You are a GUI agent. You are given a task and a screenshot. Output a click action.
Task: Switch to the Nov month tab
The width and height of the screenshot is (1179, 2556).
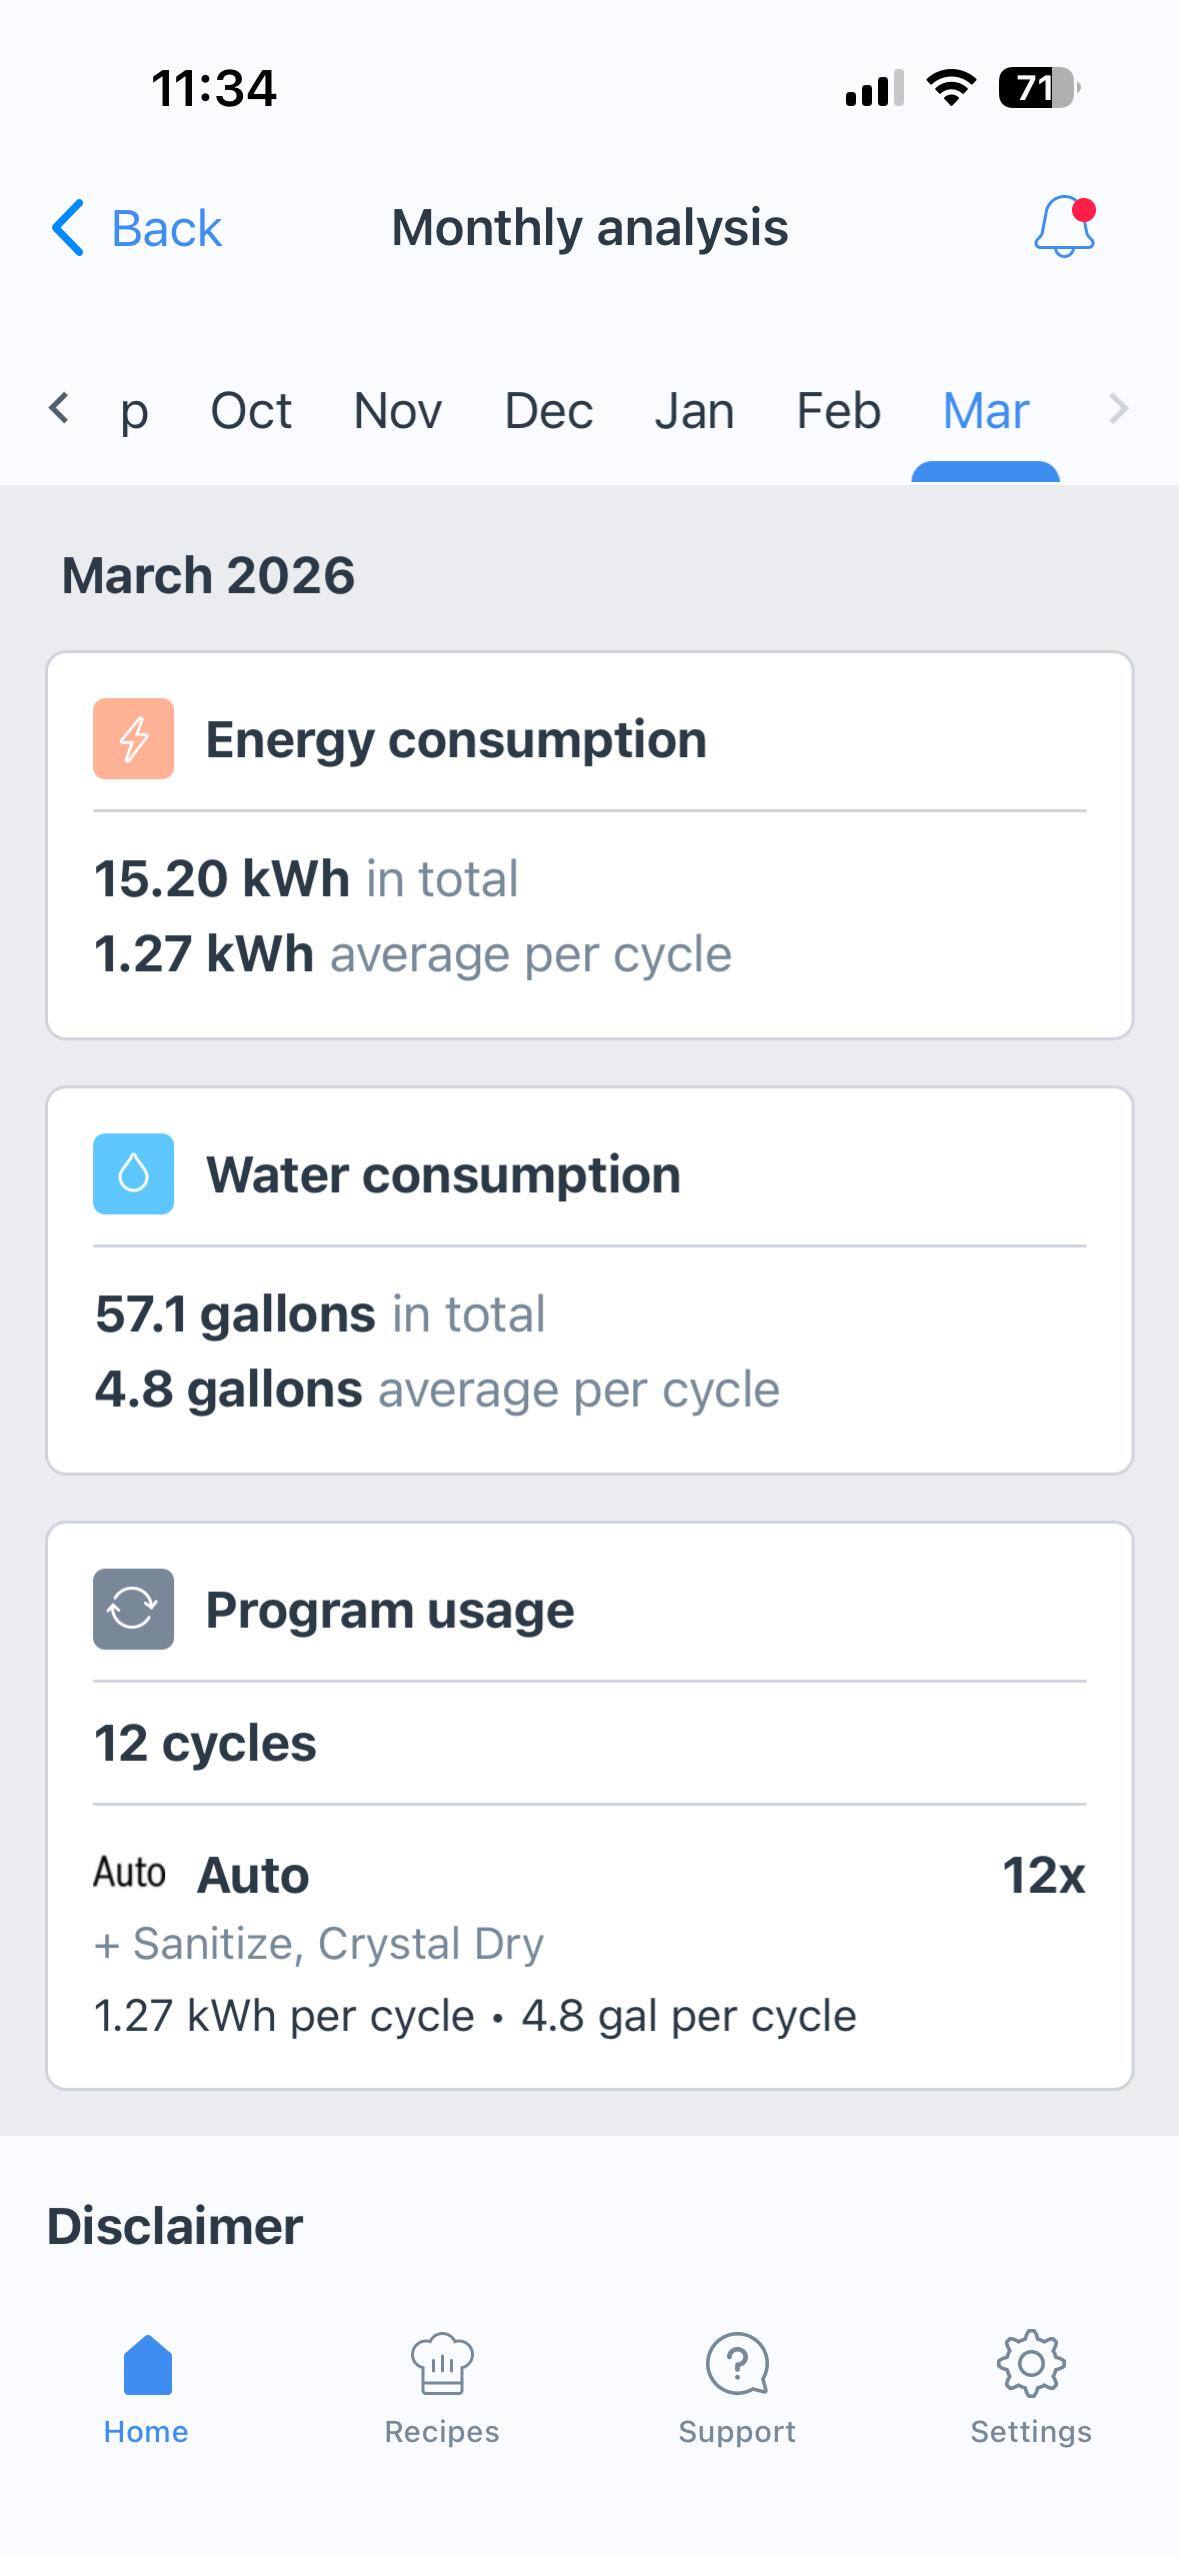398,411
